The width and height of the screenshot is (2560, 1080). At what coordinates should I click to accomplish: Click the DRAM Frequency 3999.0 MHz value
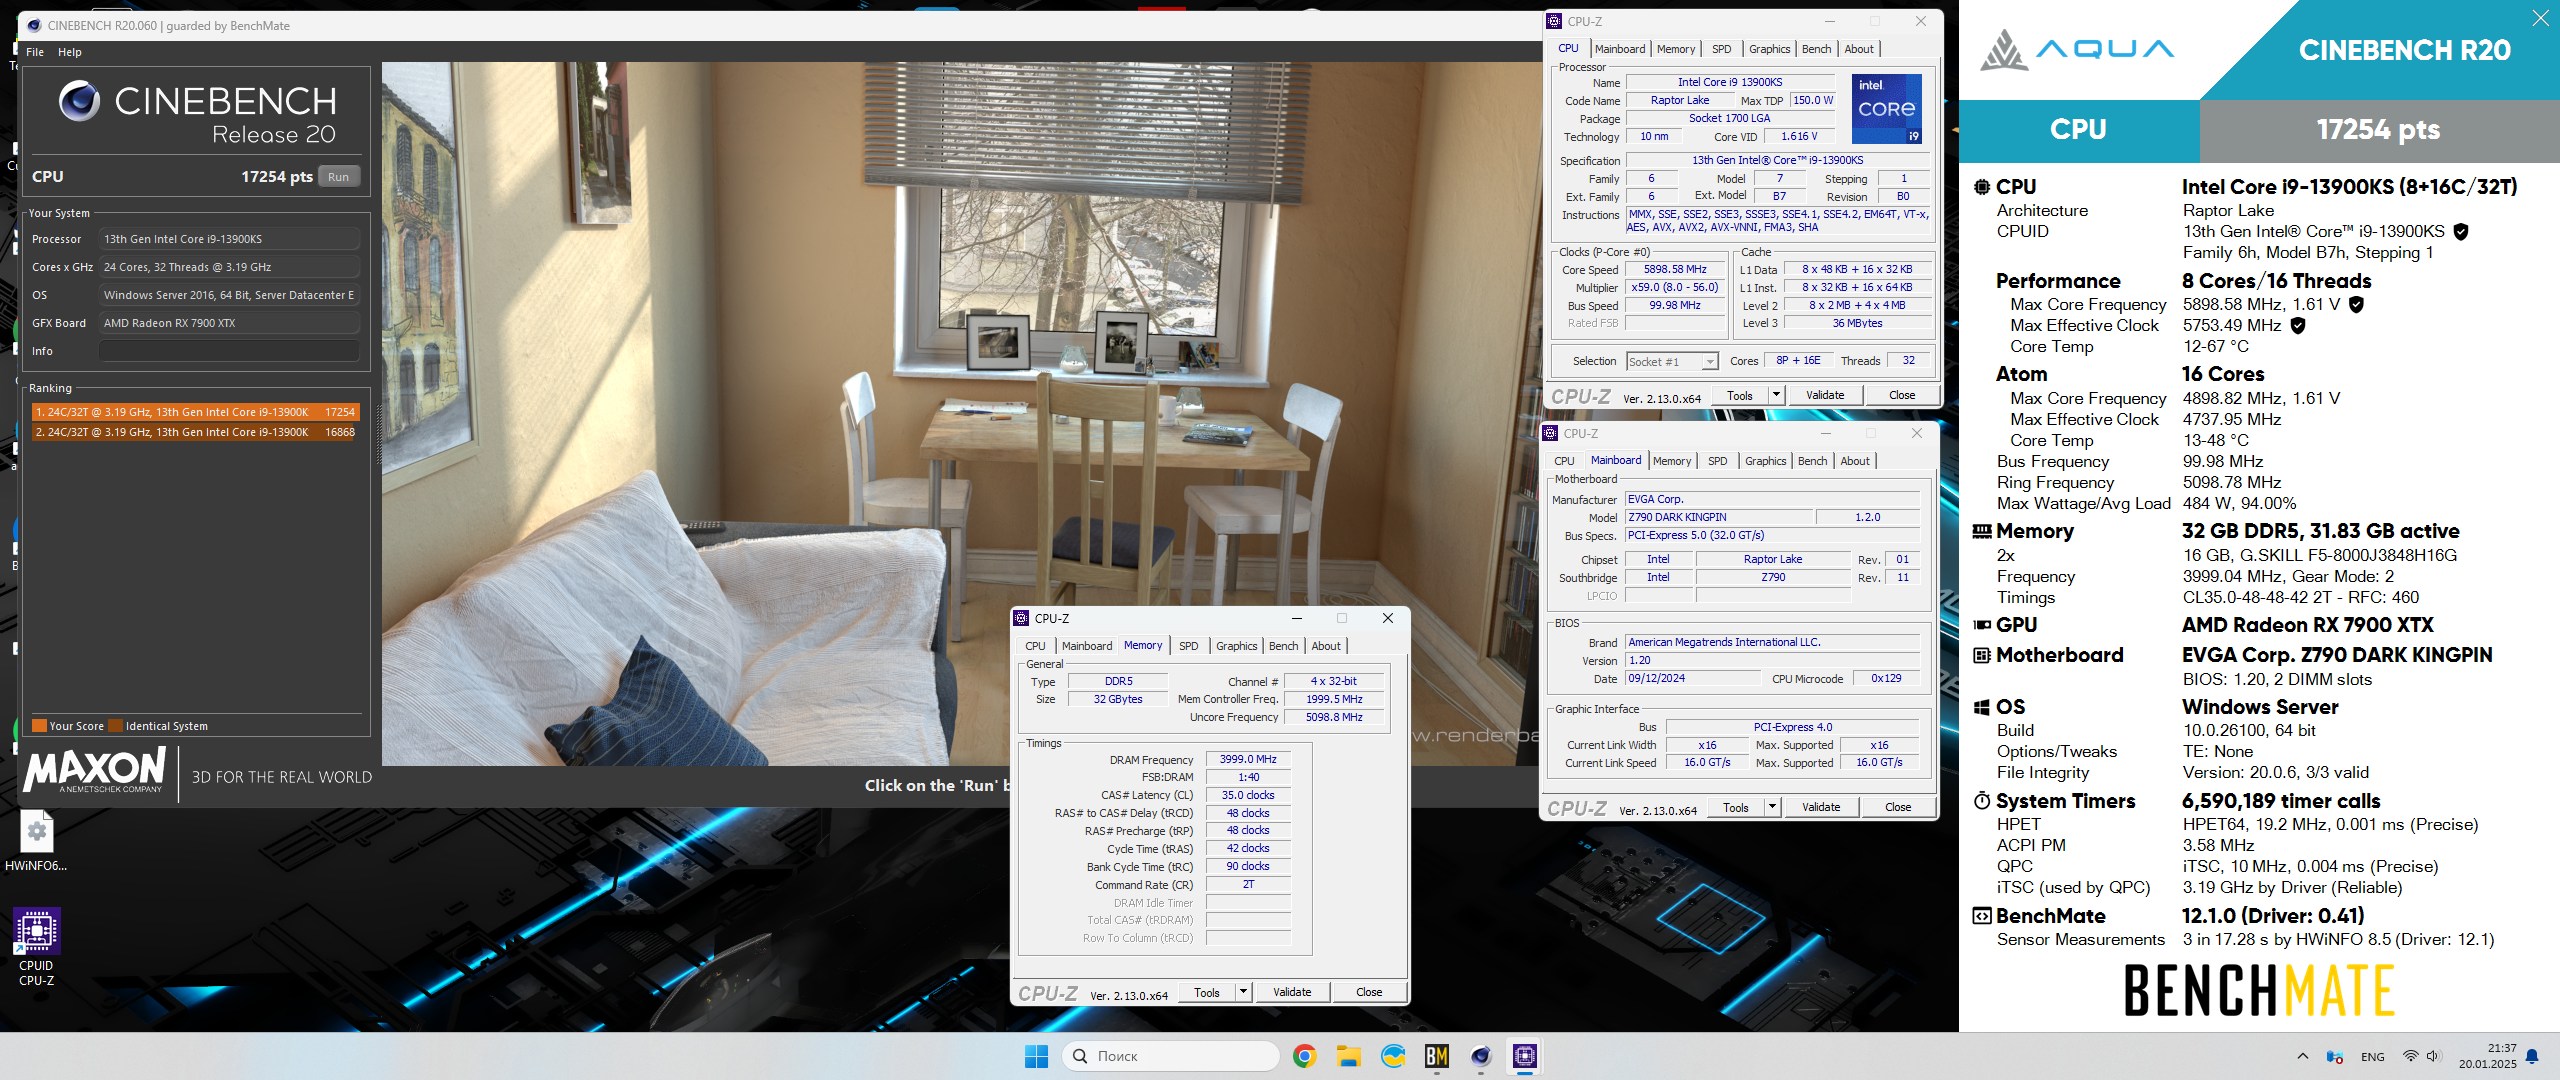tap(1248, 760)
